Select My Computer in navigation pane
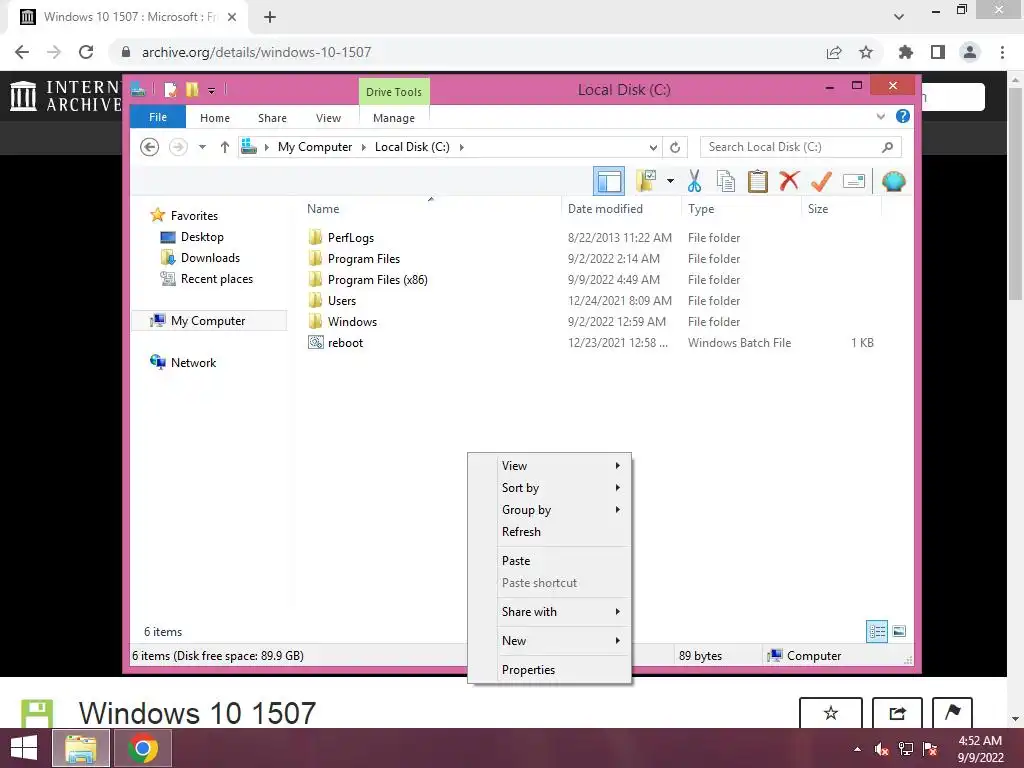The width and height of the screenshot is (1024, 768). pyautogui.click(x=208, y=321)
